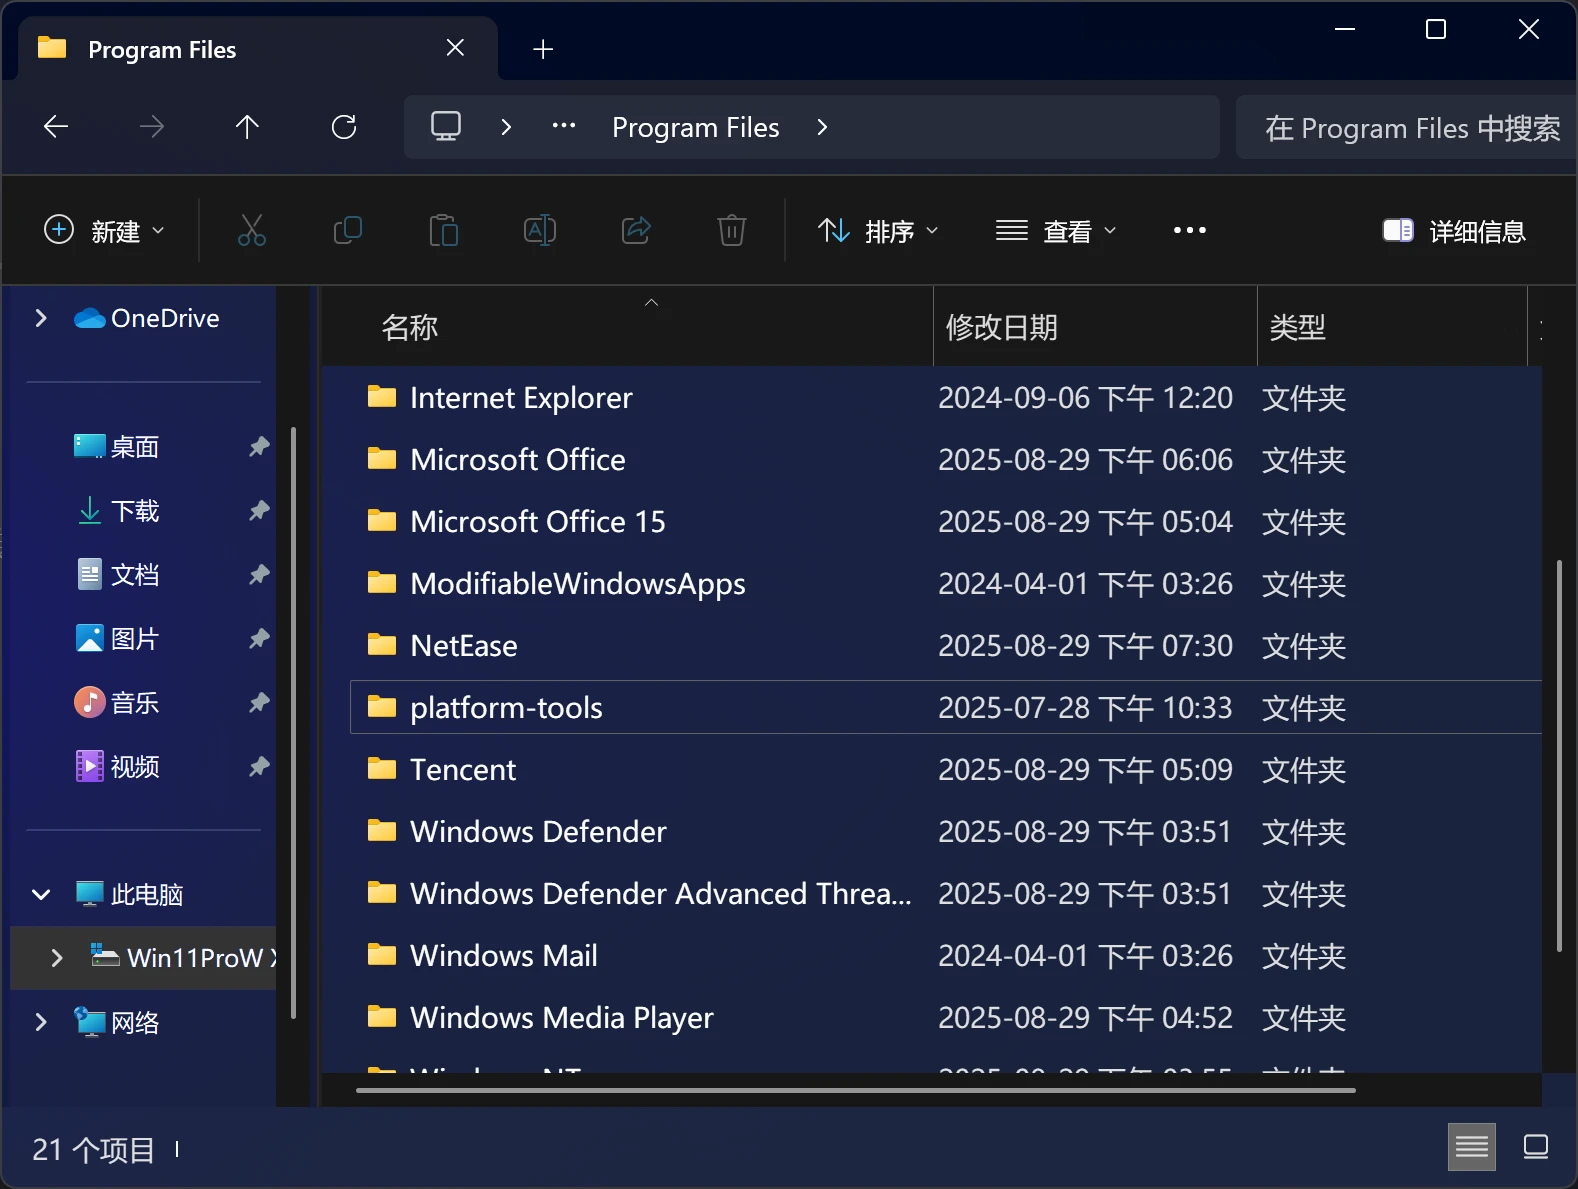
Task: Click the Share icon in toolbar
Action: click(636, 231)
